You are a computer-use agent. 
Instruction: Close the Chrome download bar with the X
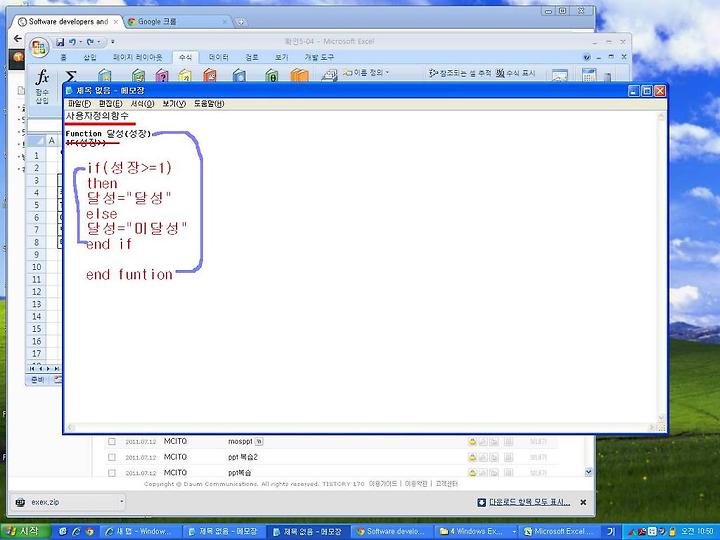pos(583,502)
